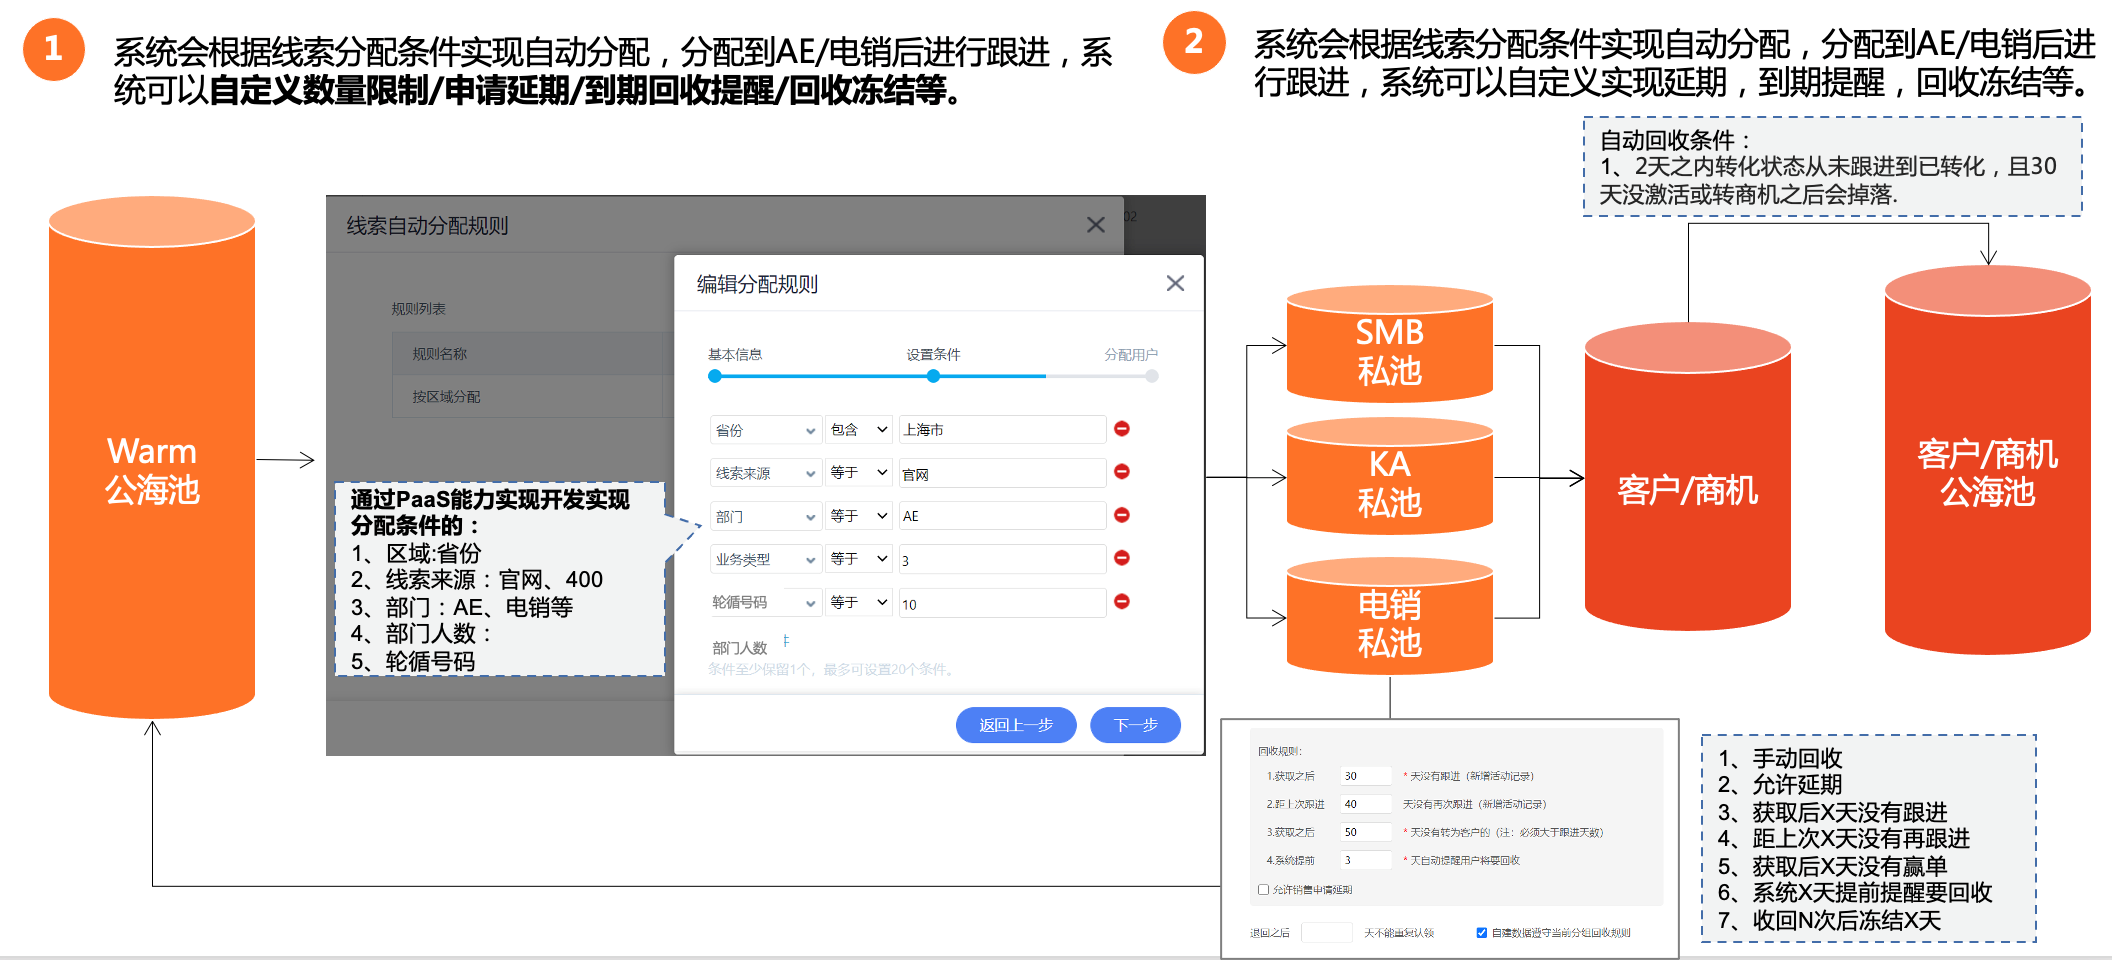Go to the 基本信息 step

click(x=715, y=376)
